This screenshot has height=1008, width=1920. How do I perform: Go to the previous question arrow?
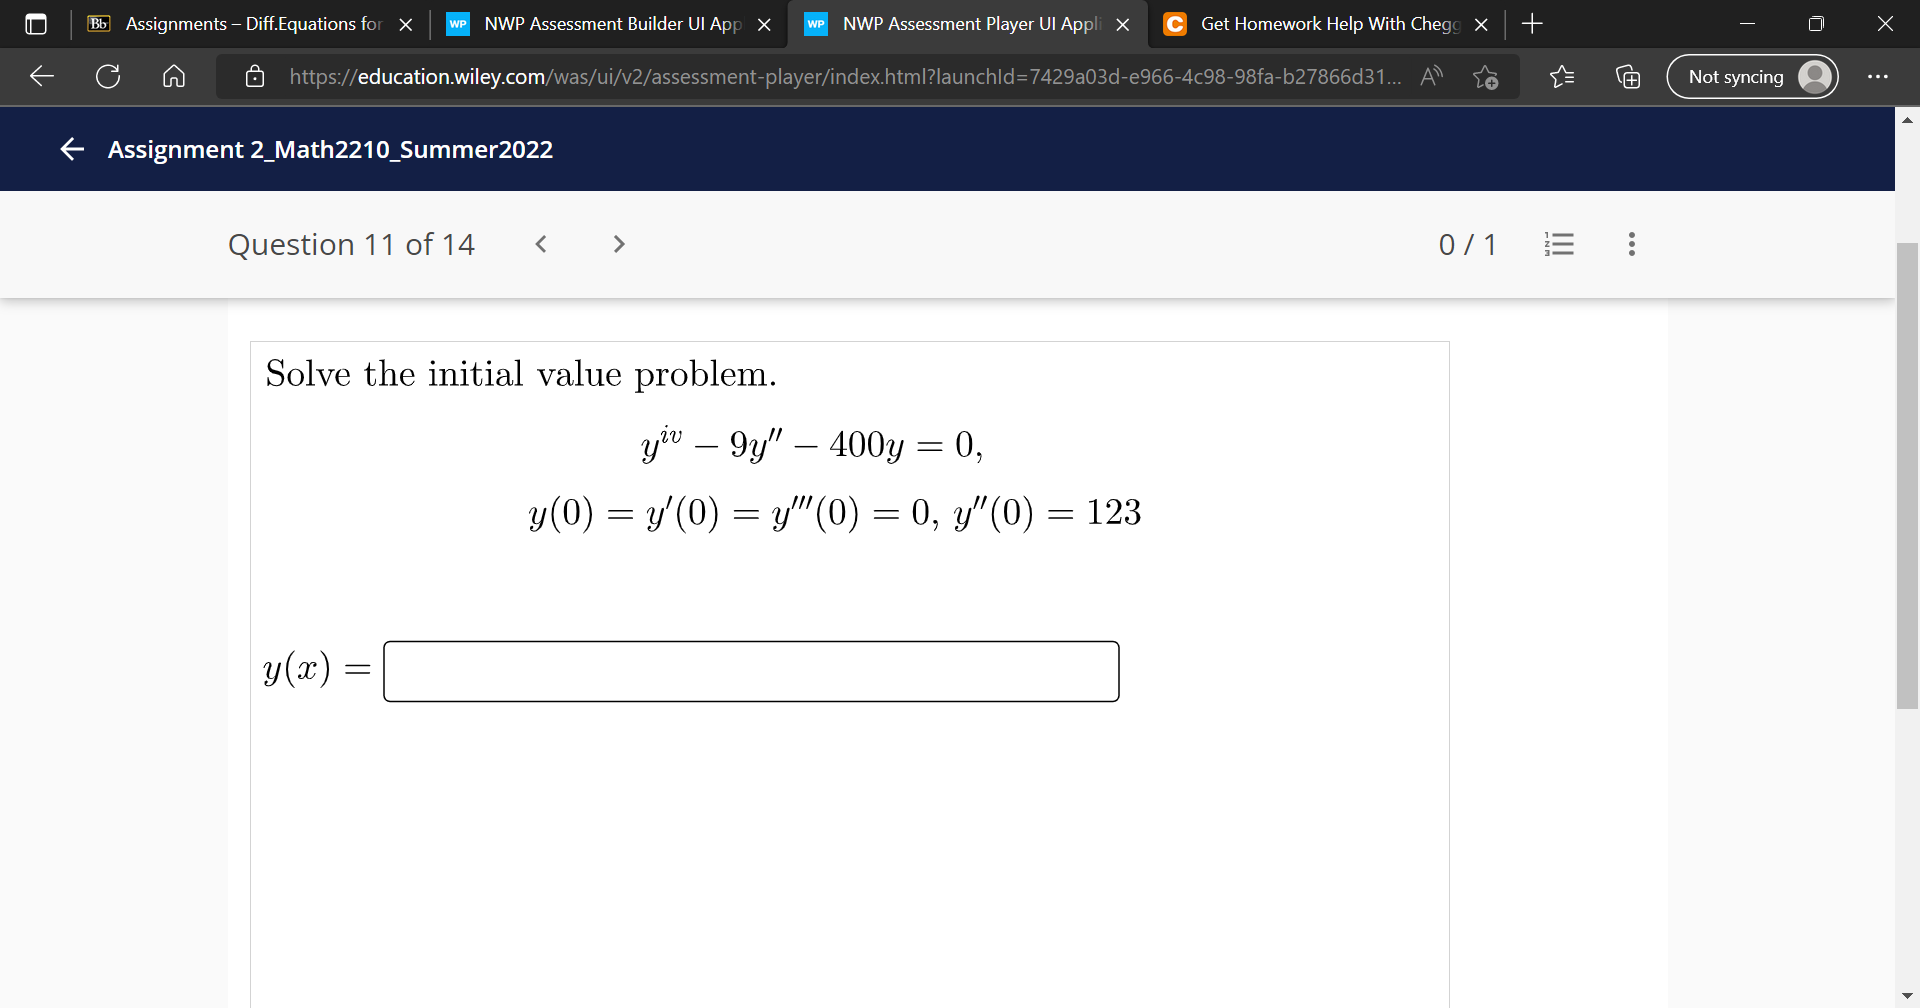tap(540, 244)
